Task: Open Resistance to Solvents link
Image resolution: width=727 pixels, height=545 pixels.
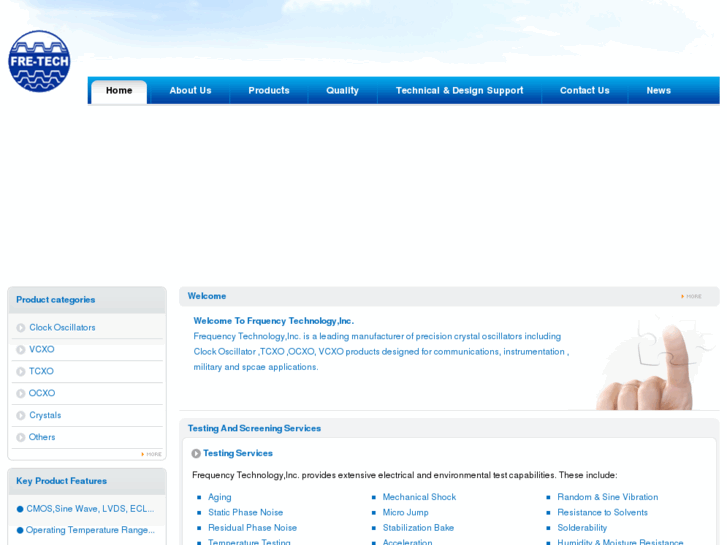Action: pos(602,512)
